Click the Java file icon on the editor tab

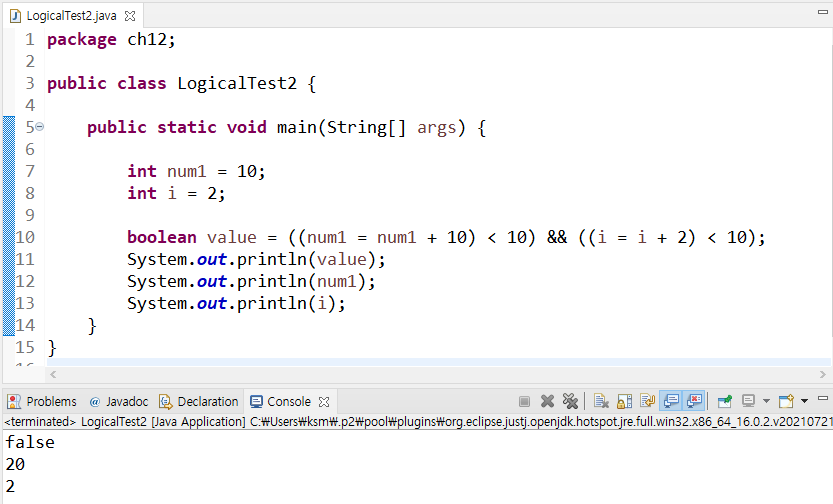click(x=15, y=16)
